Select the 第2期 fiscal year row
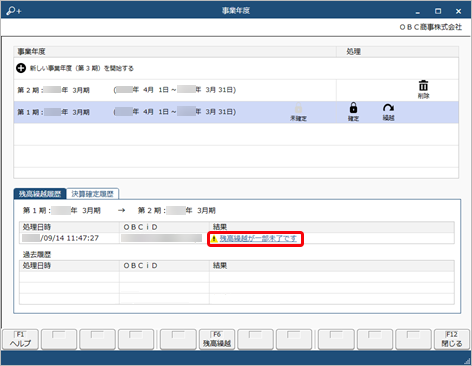Screen dimensions: 472x366 click(x=236, y=90)
